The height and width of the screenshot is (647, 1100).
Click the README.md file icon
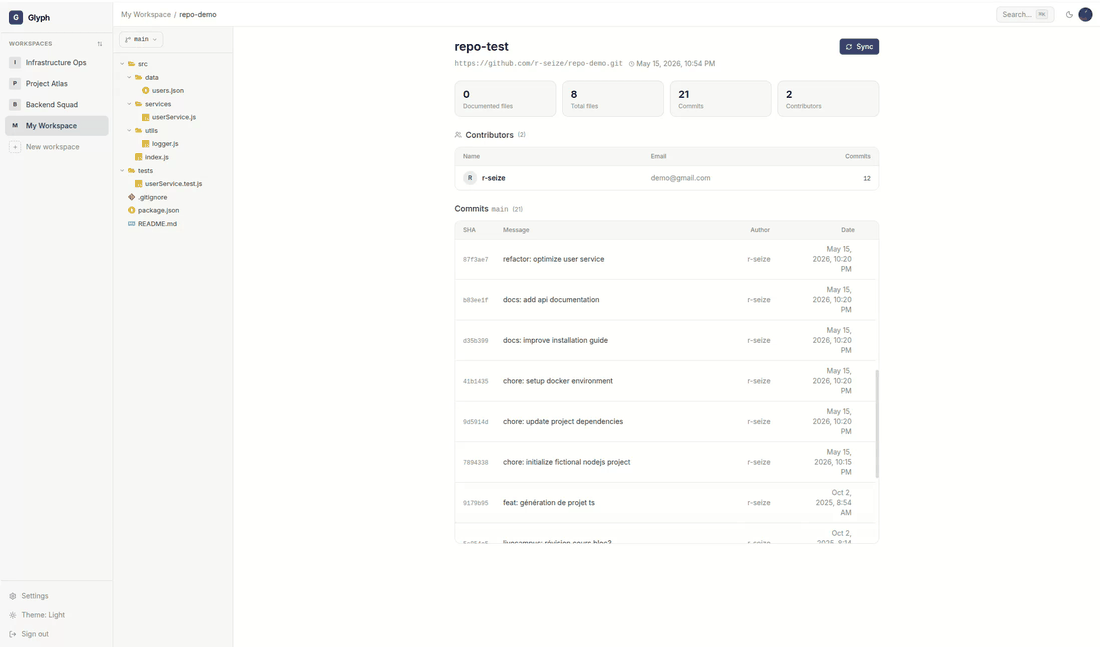131,224
